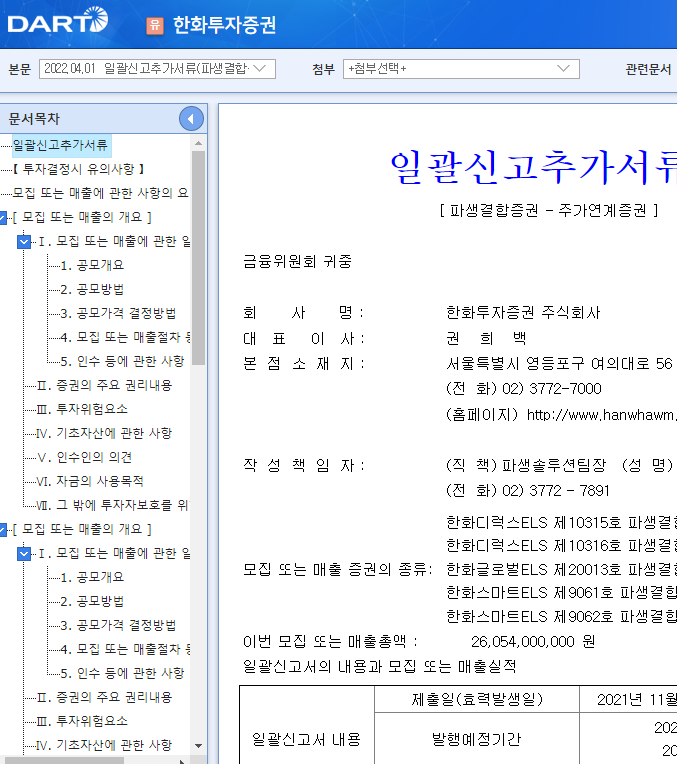Screen dimensions: 677x764
Task: Click the tree scrollbar up arrow
Action: (x=198, y=143)
